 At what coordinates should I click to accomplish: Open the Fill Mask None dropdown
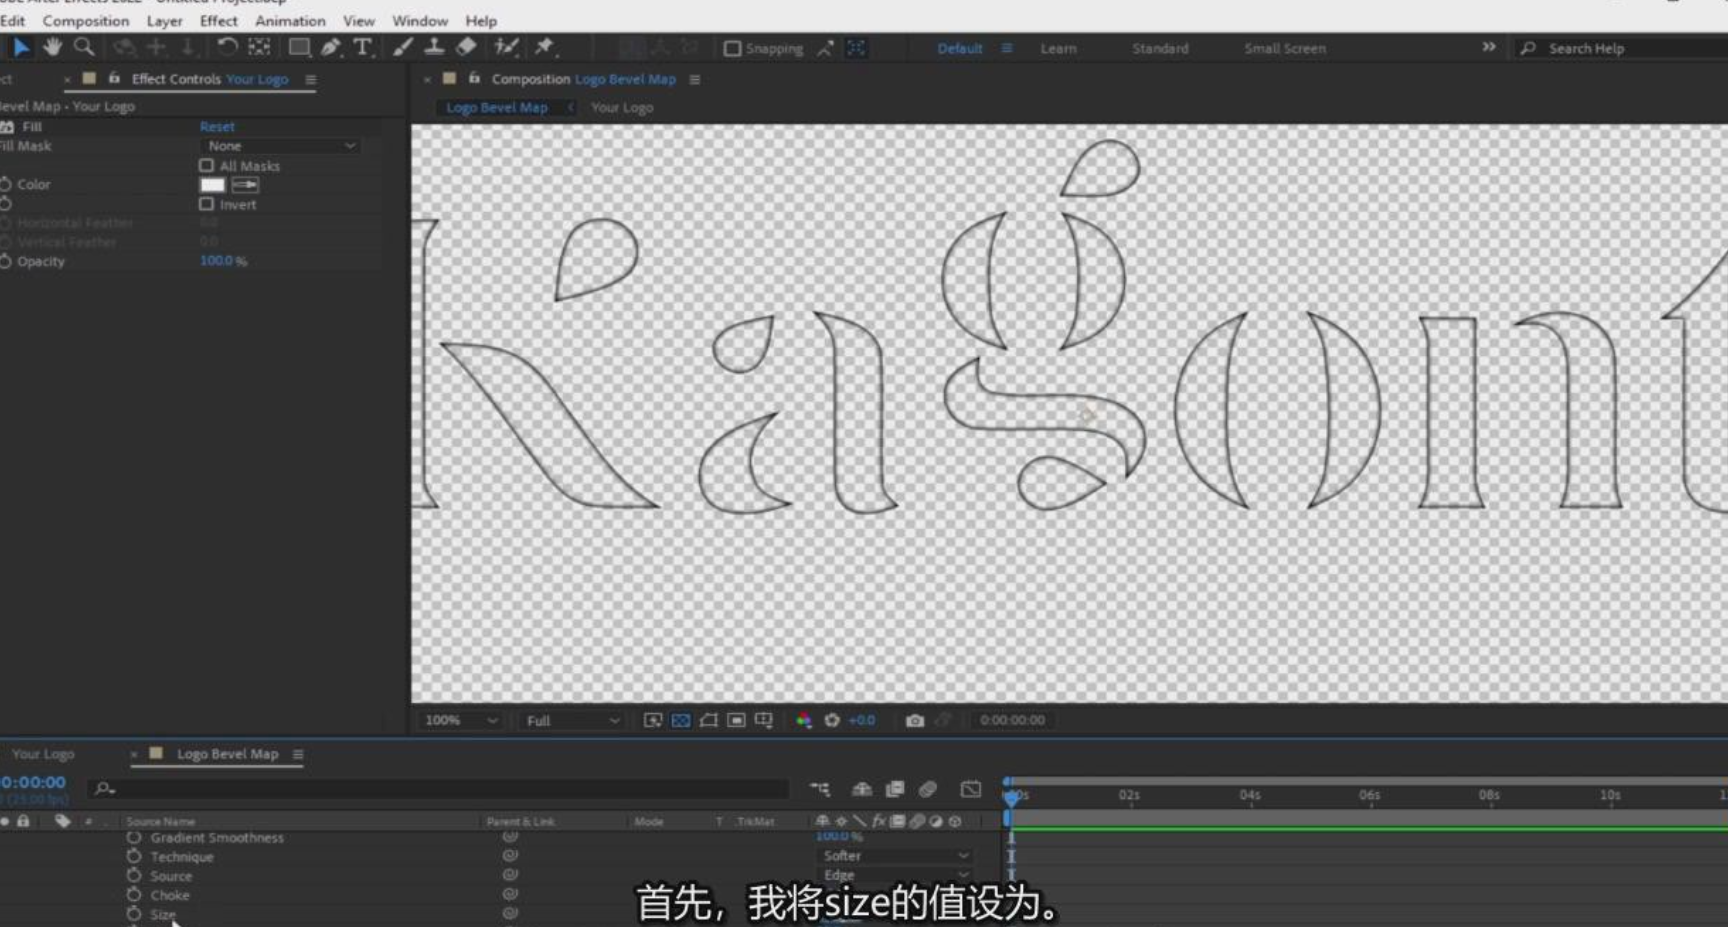(280, 146)
